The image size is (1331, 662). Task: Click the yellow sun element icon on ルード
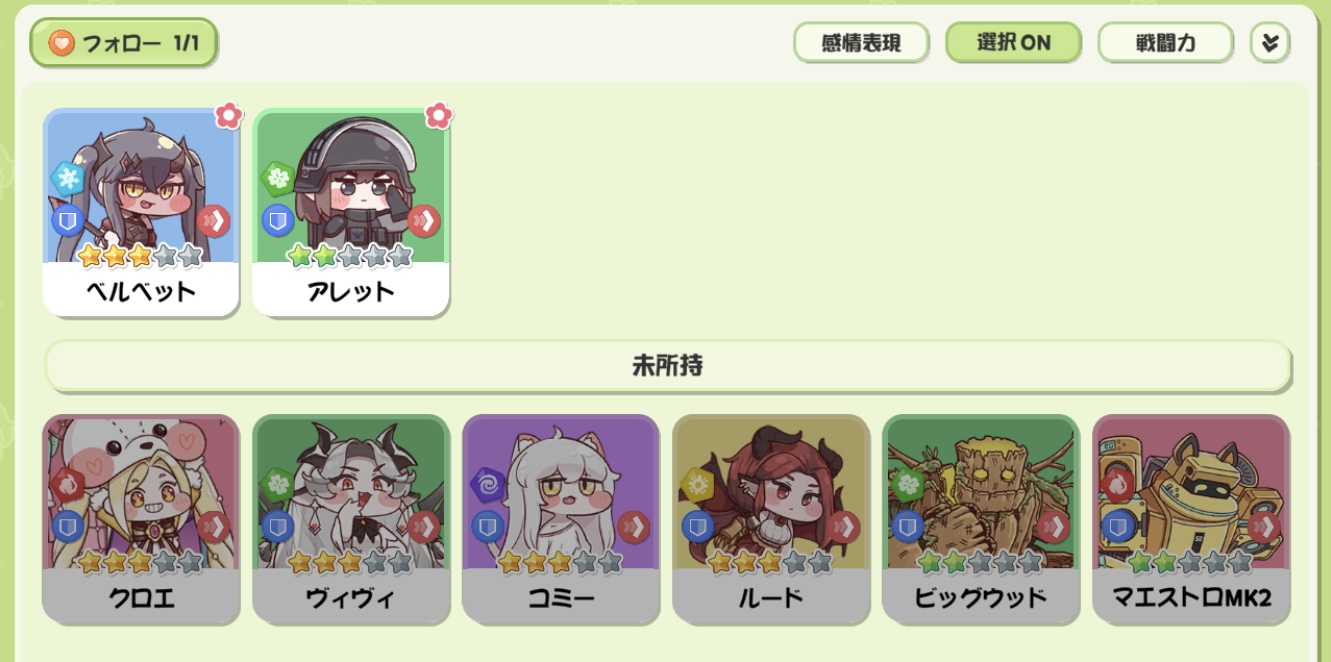[x=698, y=484]
